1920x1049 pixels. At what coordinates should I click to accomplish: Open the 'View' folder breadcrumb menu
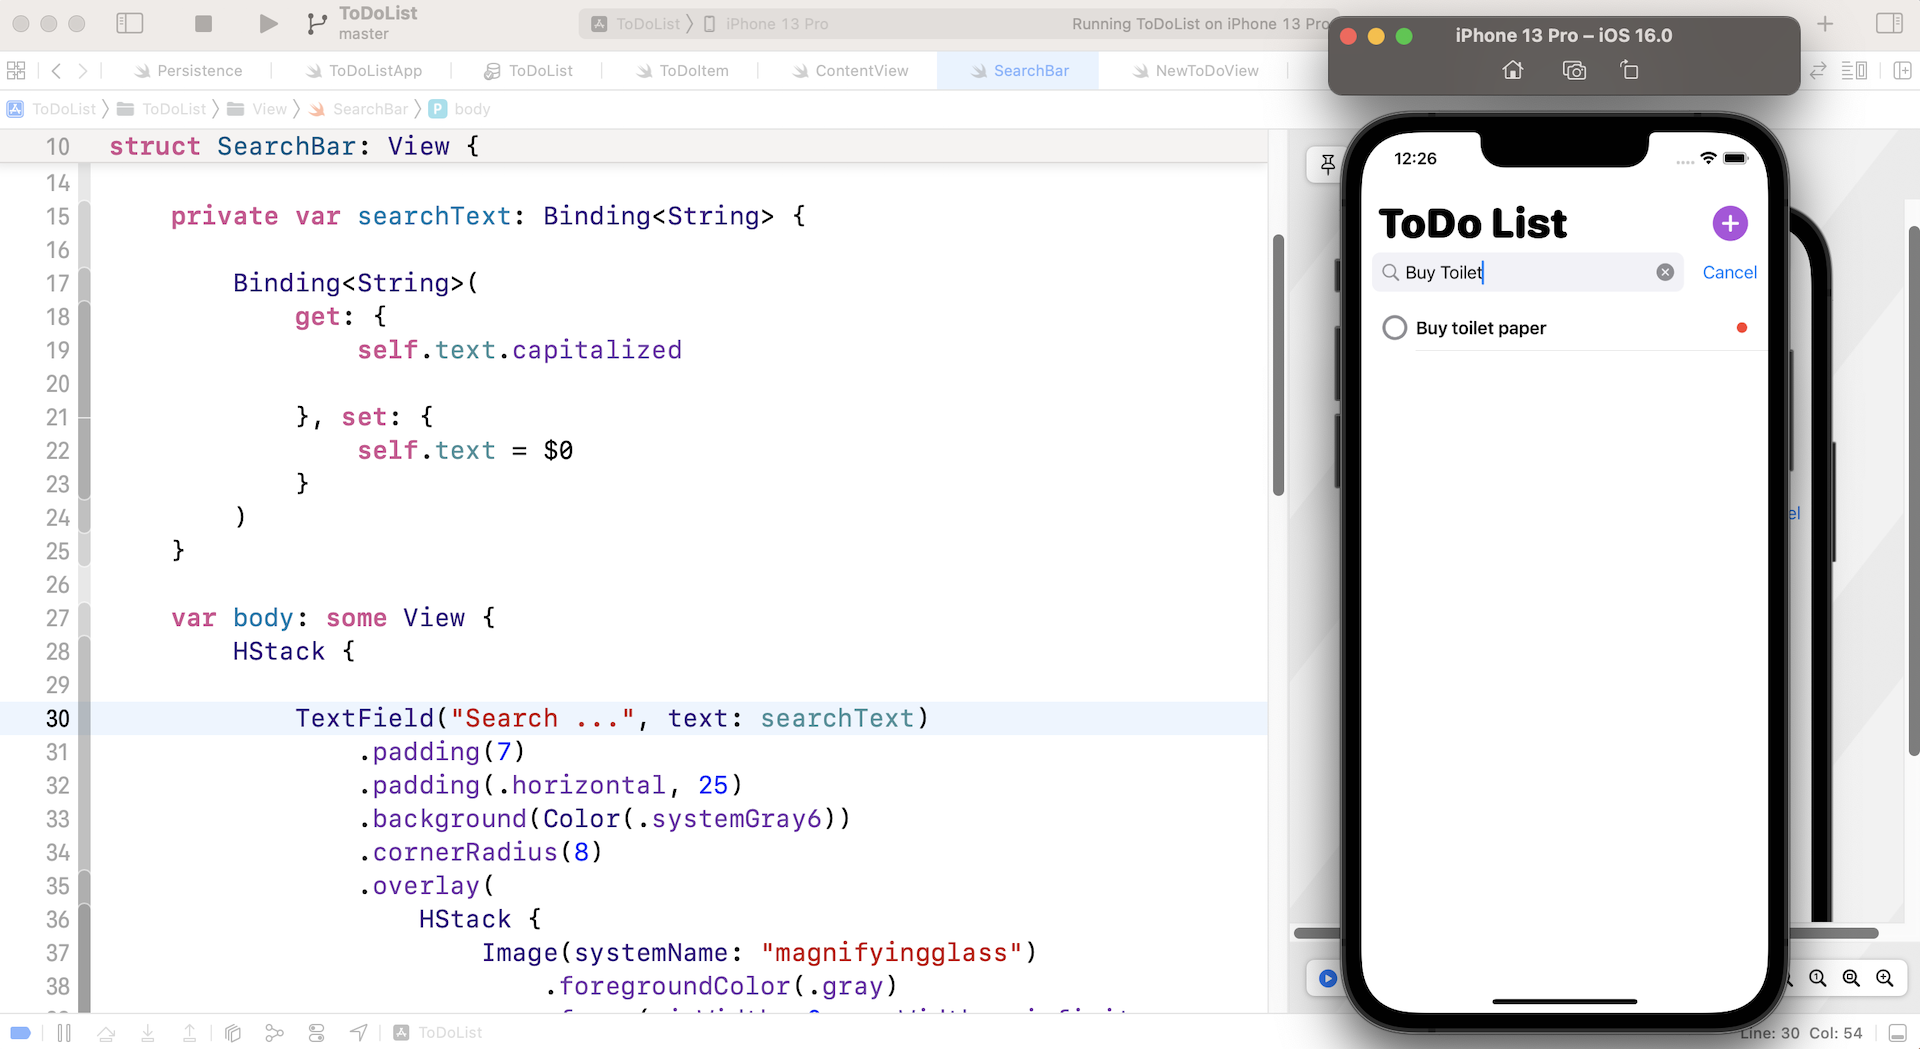(x=268, y=109)
